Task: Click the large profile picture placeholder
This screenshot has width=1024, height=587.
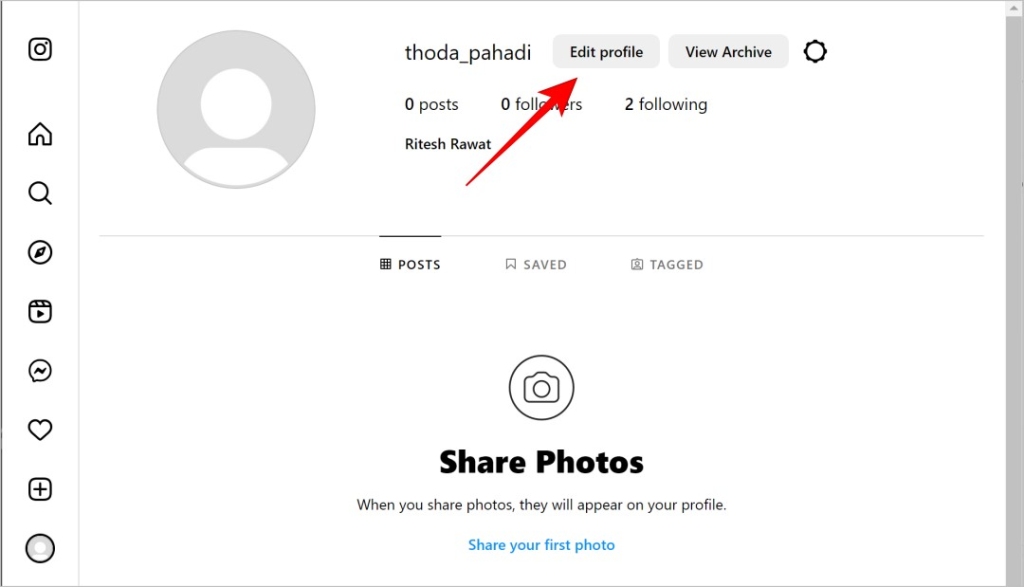Action: click(x=236, y=109)
